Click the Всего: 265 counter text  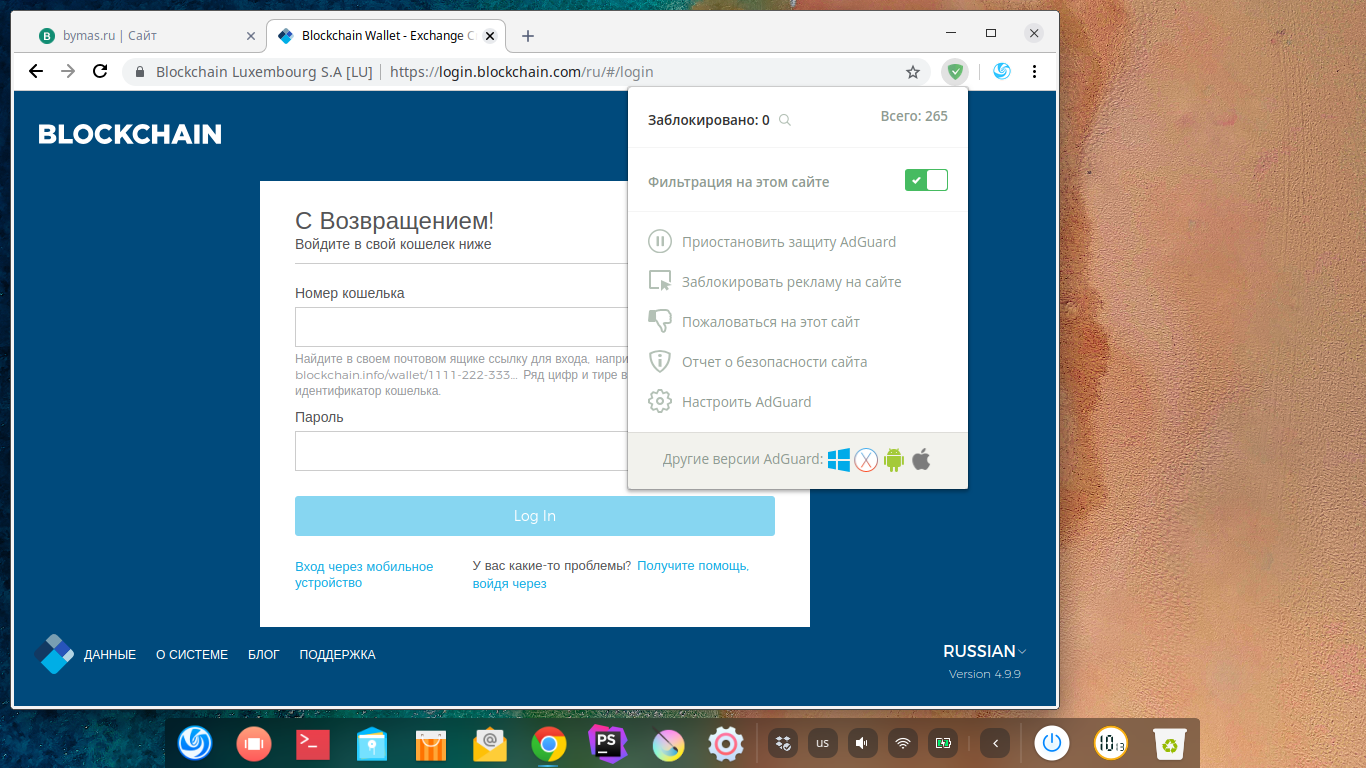click(x=914, y=116)
